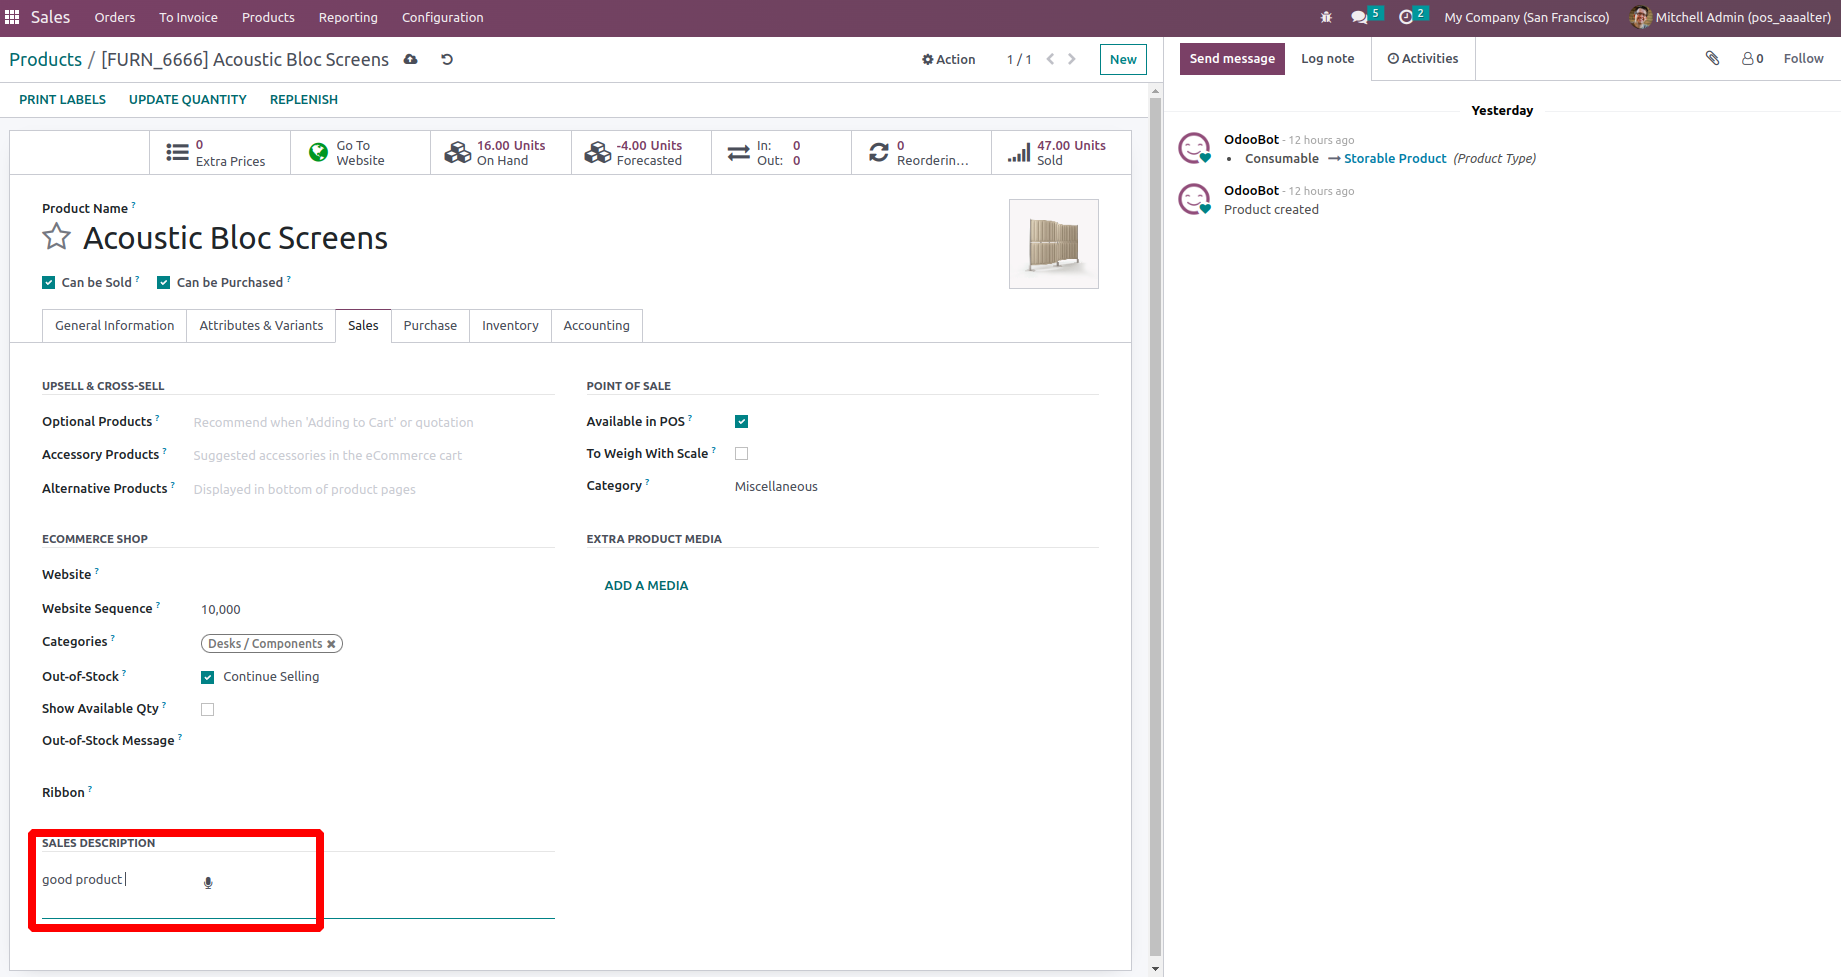Click UPDATE QUANTITY button
Viewport: 1841px width, 977px height.
coord(188,100)
